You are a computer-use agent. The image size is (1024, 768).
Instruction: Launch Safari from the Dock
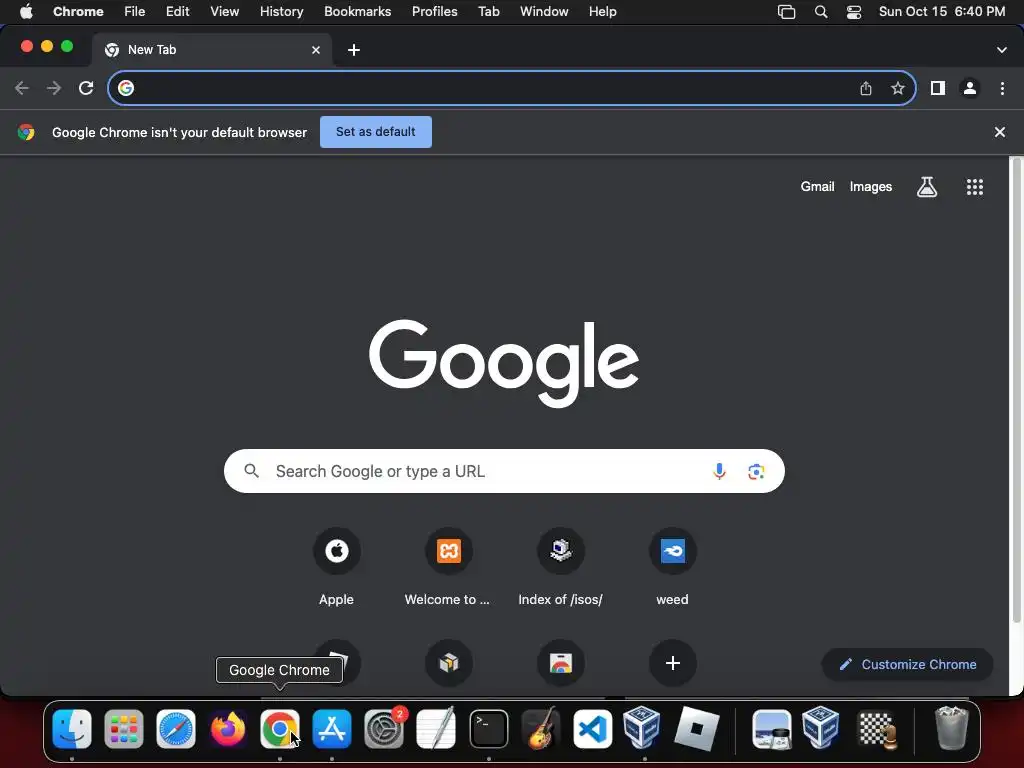(x=176, y=728)
